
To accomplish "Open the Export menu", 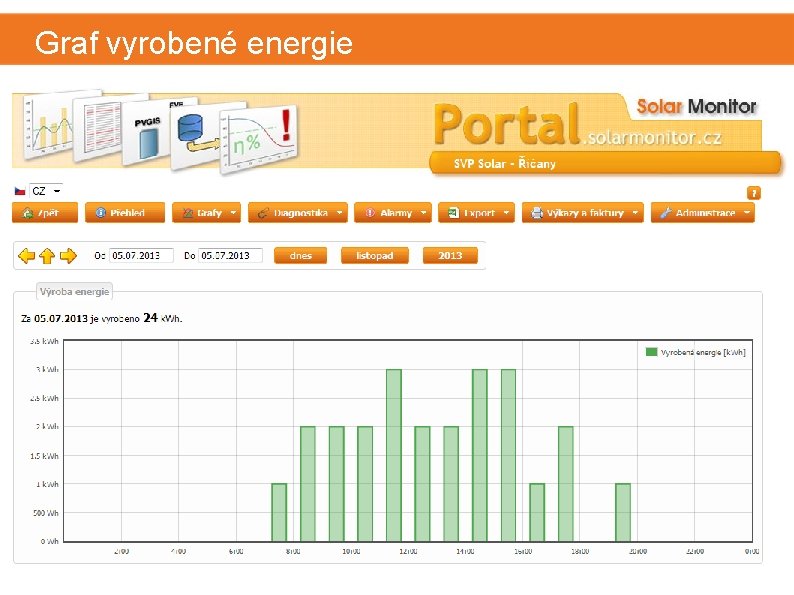I will coord(476,213).
